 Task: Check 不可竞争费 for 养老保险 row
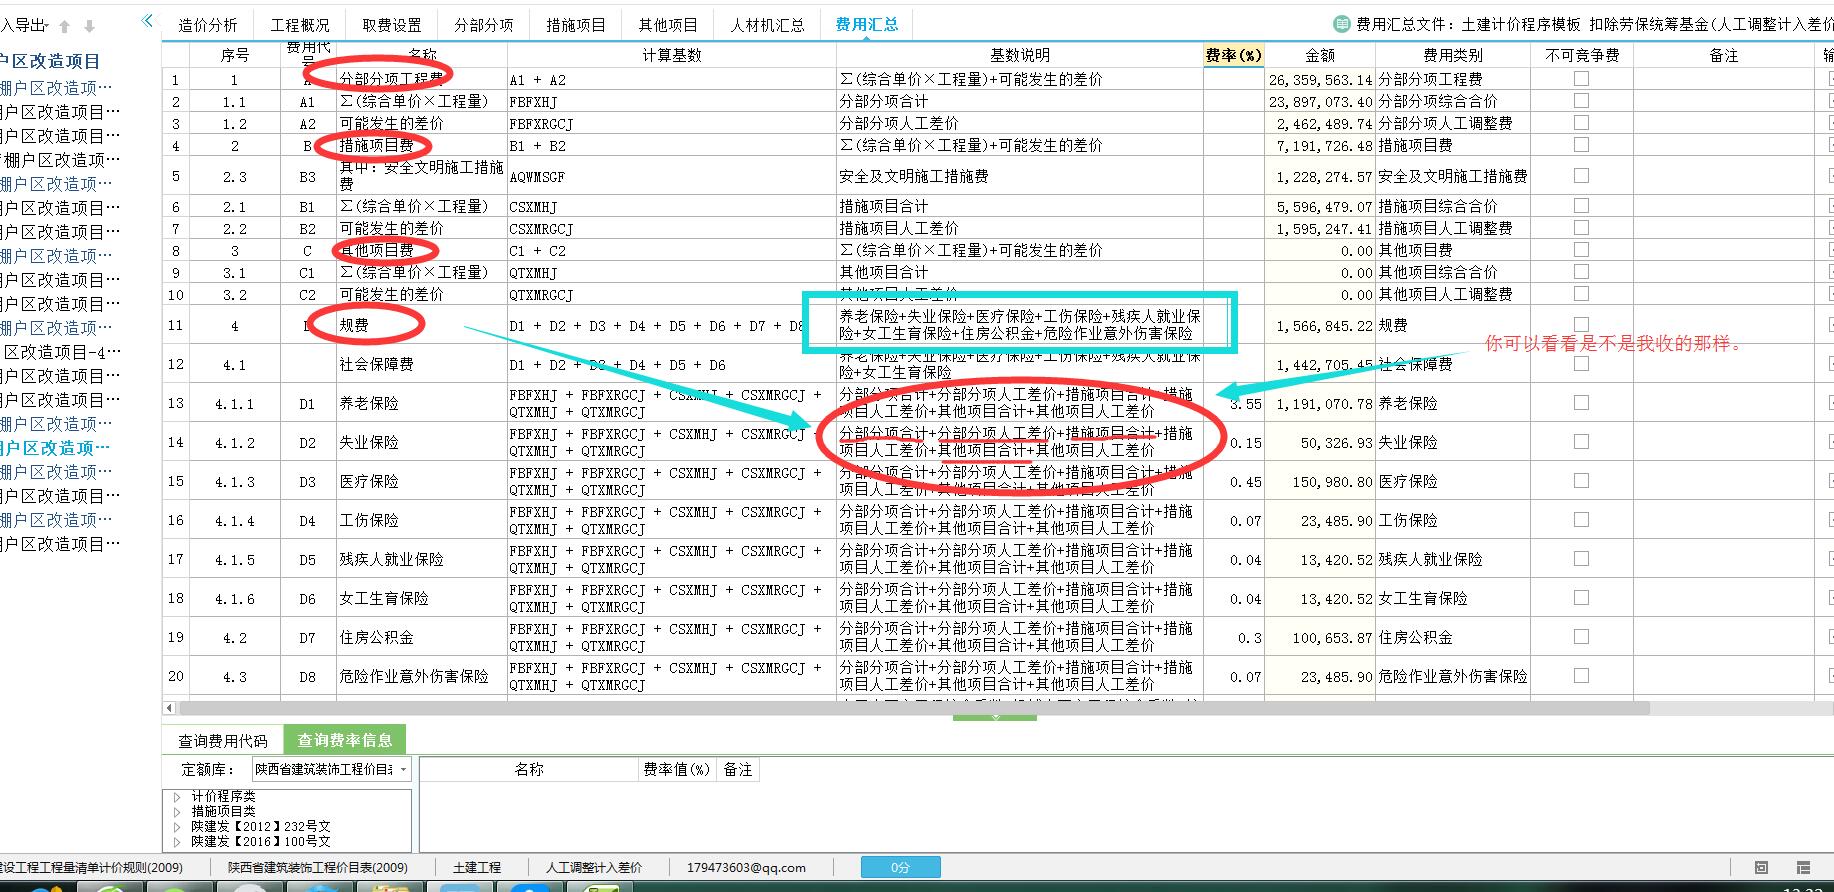click(x=1581, y=403)
